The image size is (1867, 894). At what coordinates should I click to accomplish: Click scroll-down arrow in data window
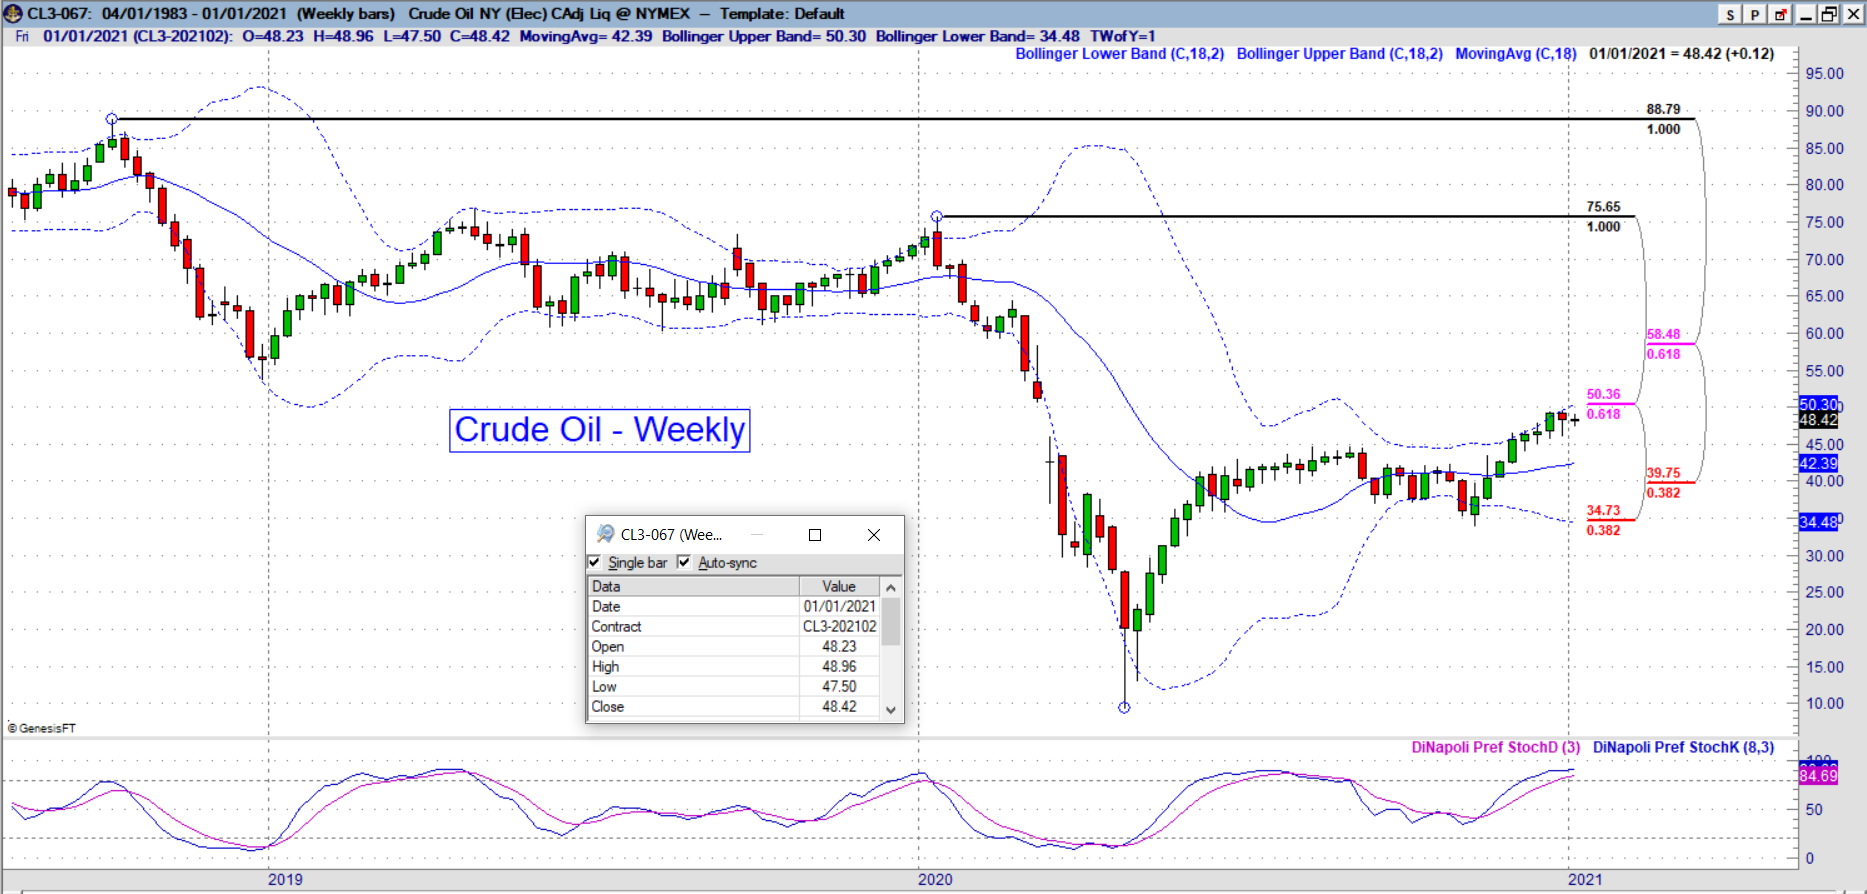[891, 709]
